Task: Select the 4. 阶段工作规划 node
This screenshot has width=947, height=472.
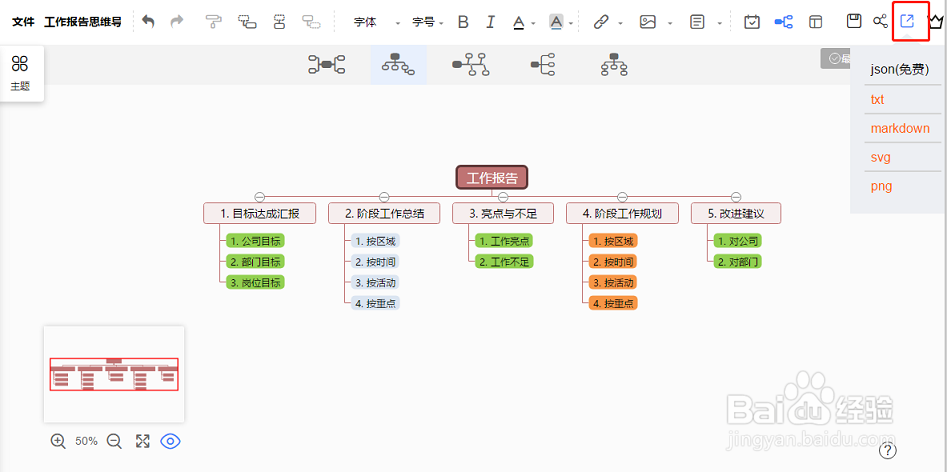Action: click(x=623, y=213)
